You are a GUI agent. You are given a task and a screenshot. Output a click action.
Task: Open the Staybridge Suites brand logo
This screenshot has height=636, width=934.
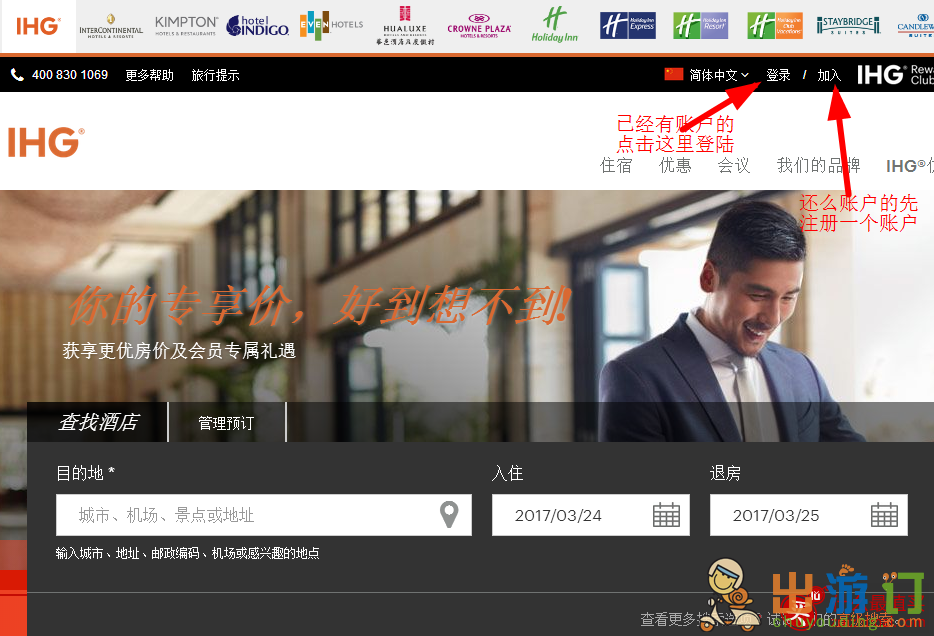tap(848, 26)
